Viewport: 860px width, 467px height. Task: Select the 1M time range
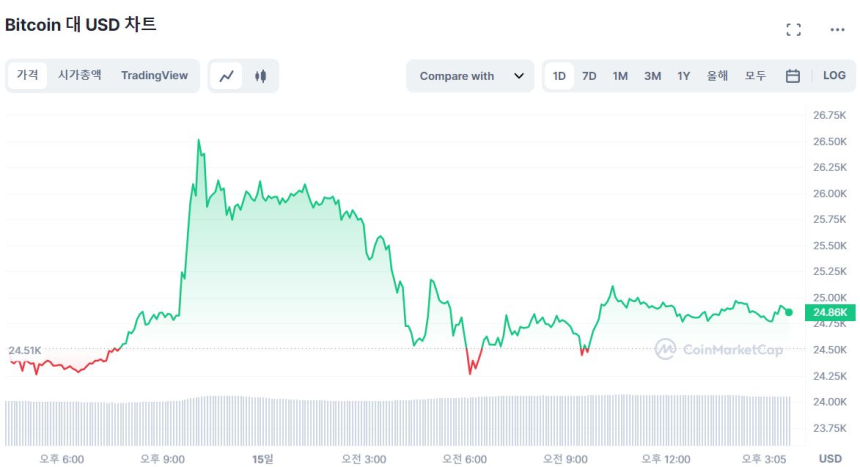point(620,76)
